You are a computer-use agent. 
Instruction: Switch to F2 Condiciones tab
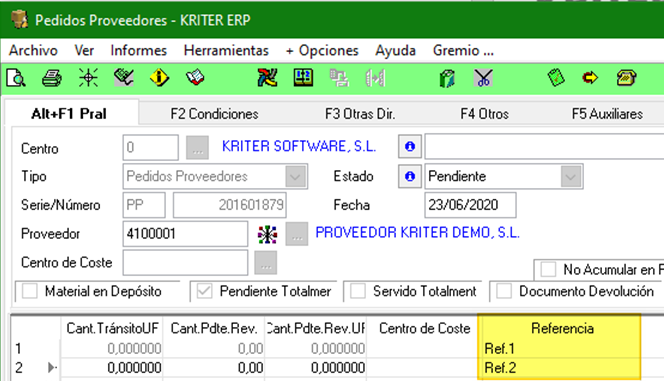pos(214,114)
